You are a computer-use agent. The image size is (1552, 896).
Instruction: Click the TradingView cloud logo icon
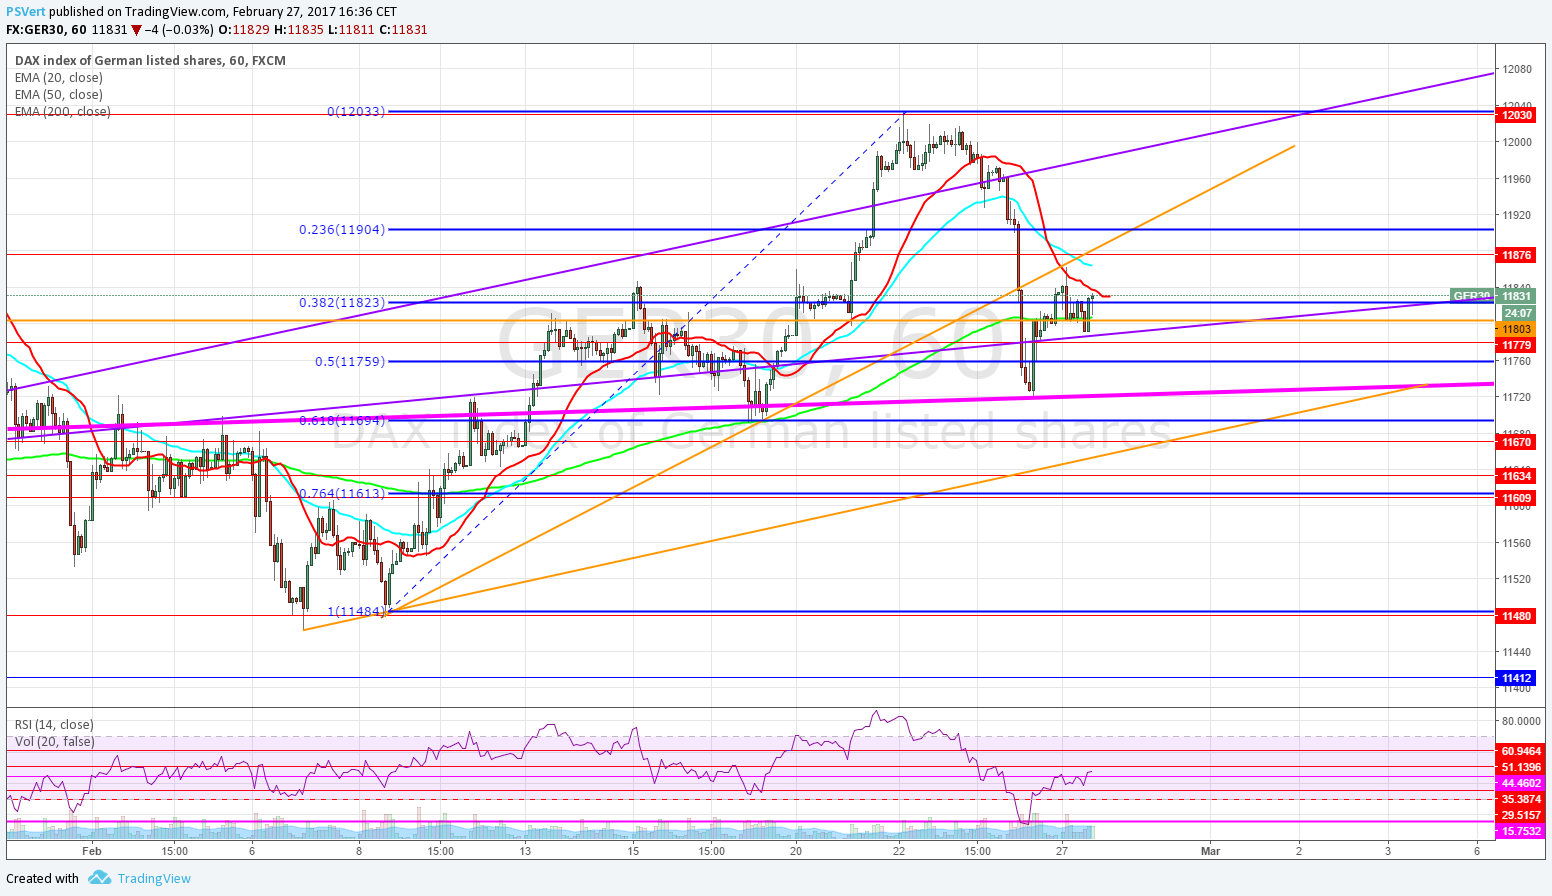99,878
